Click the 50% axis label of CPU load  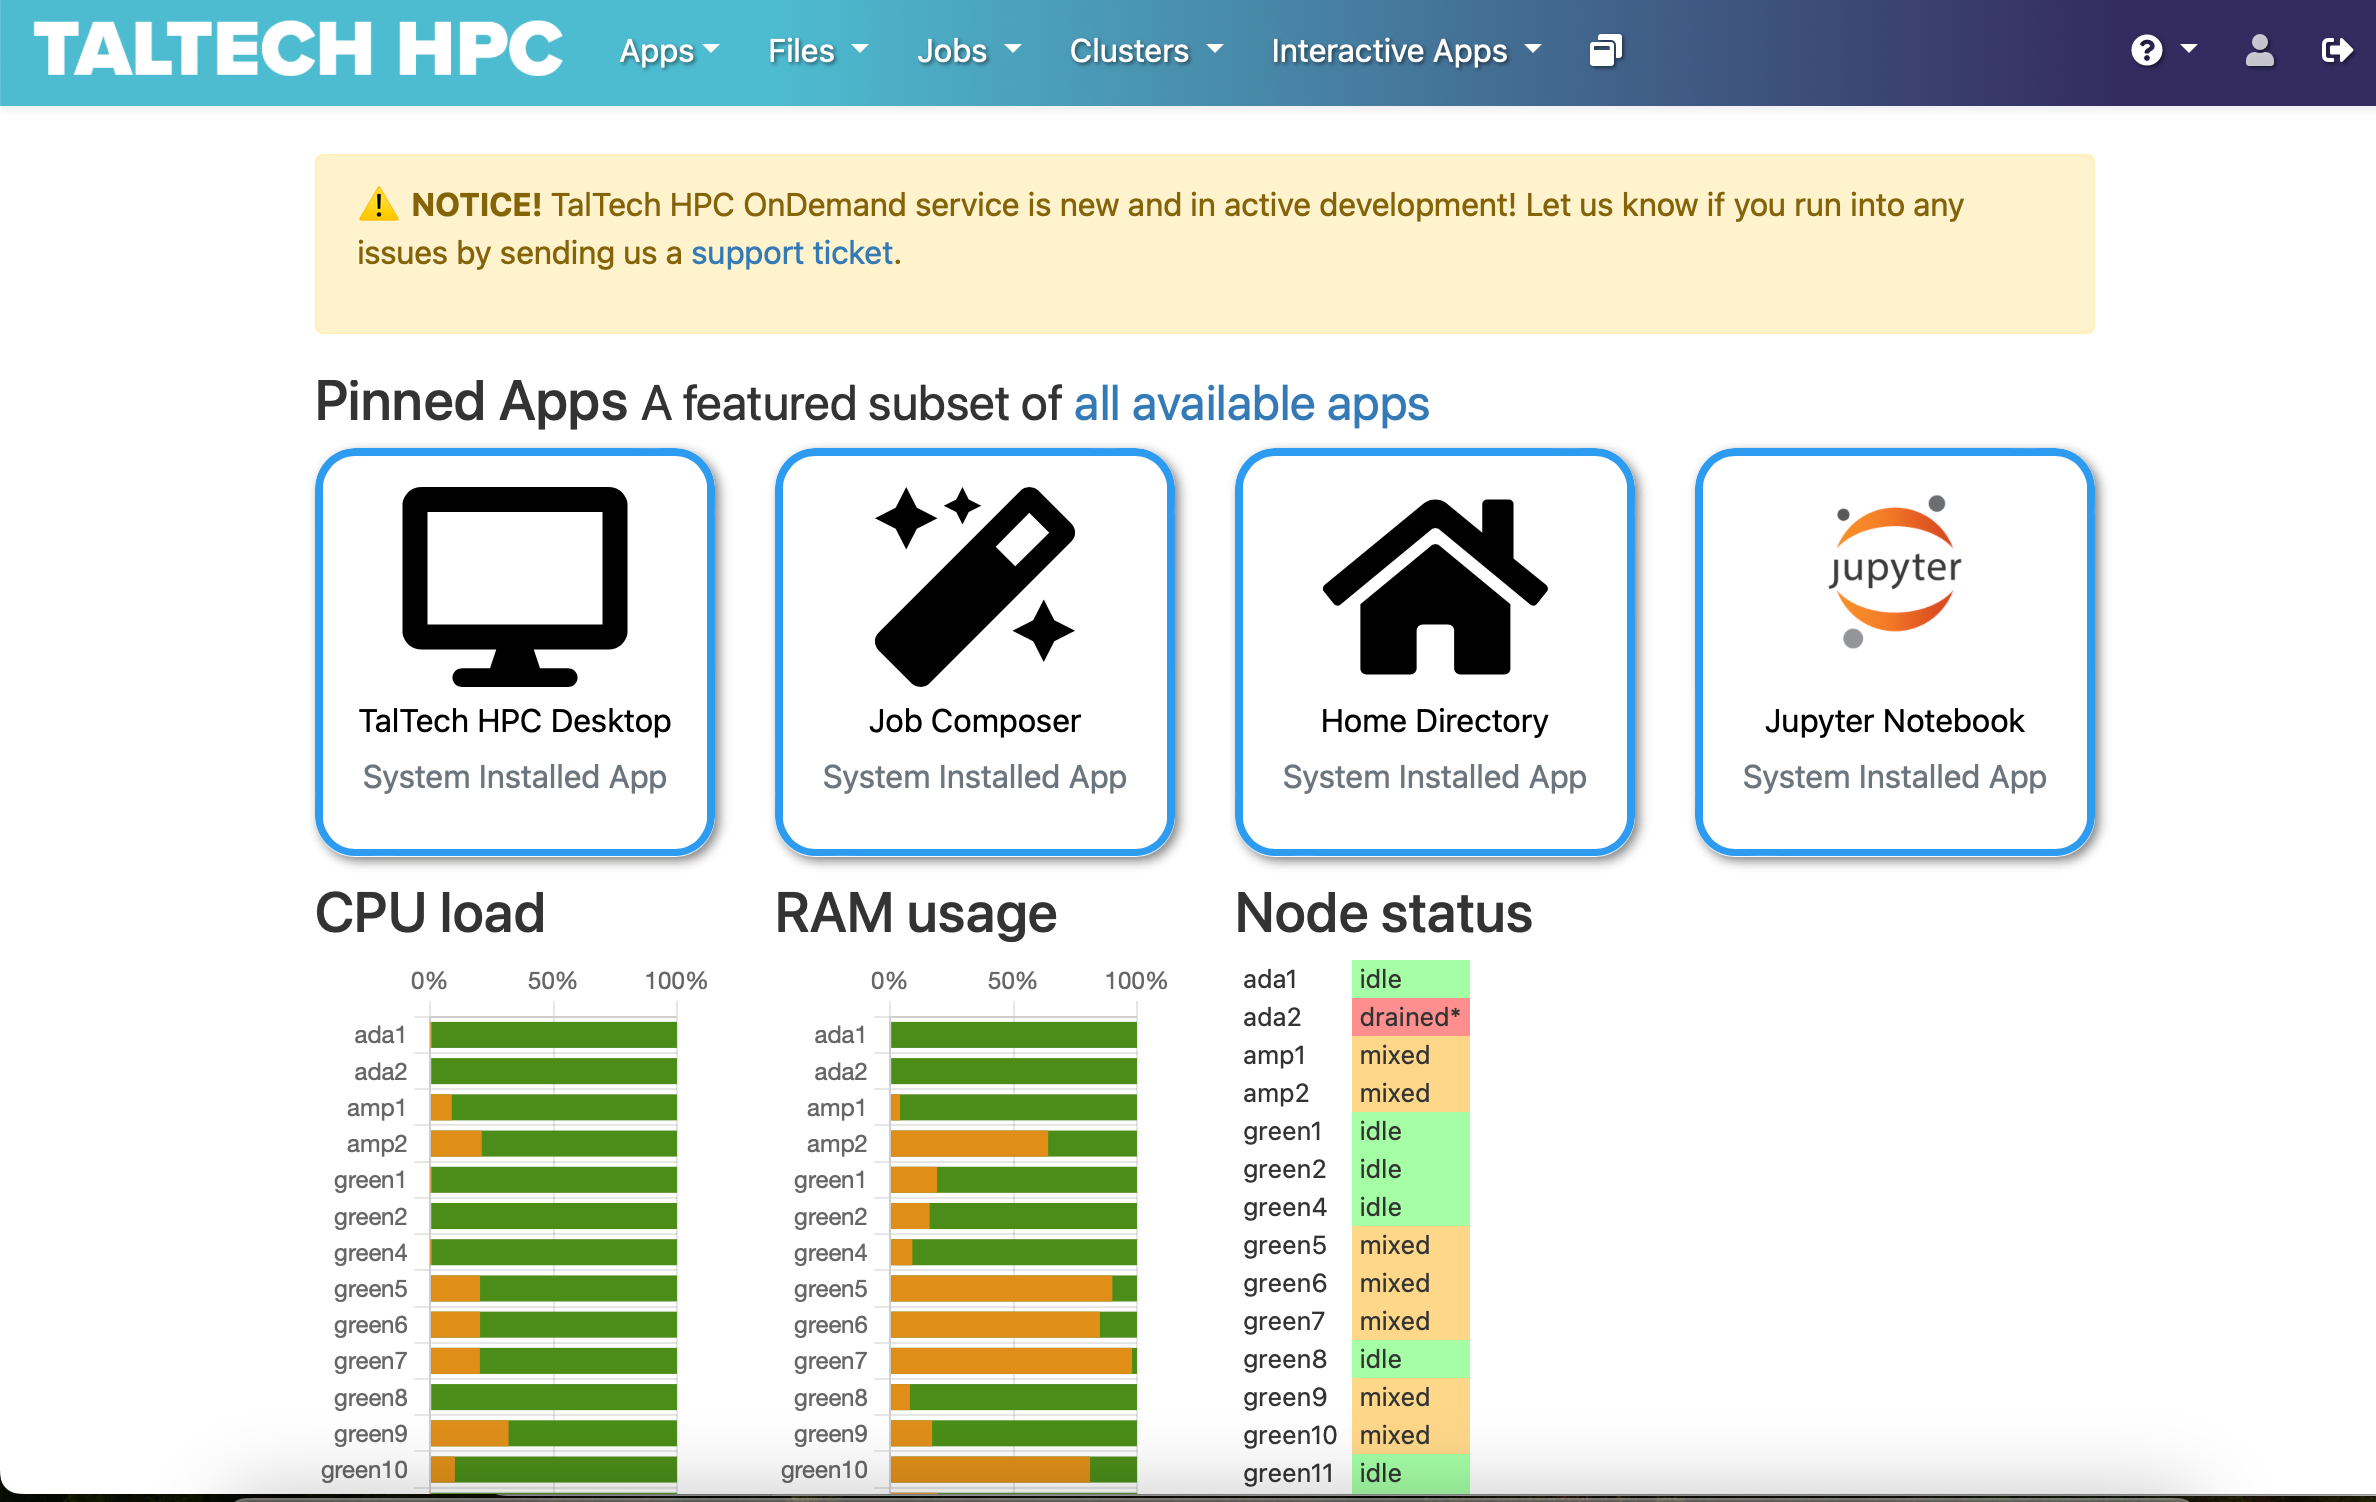tap(552, 980)
